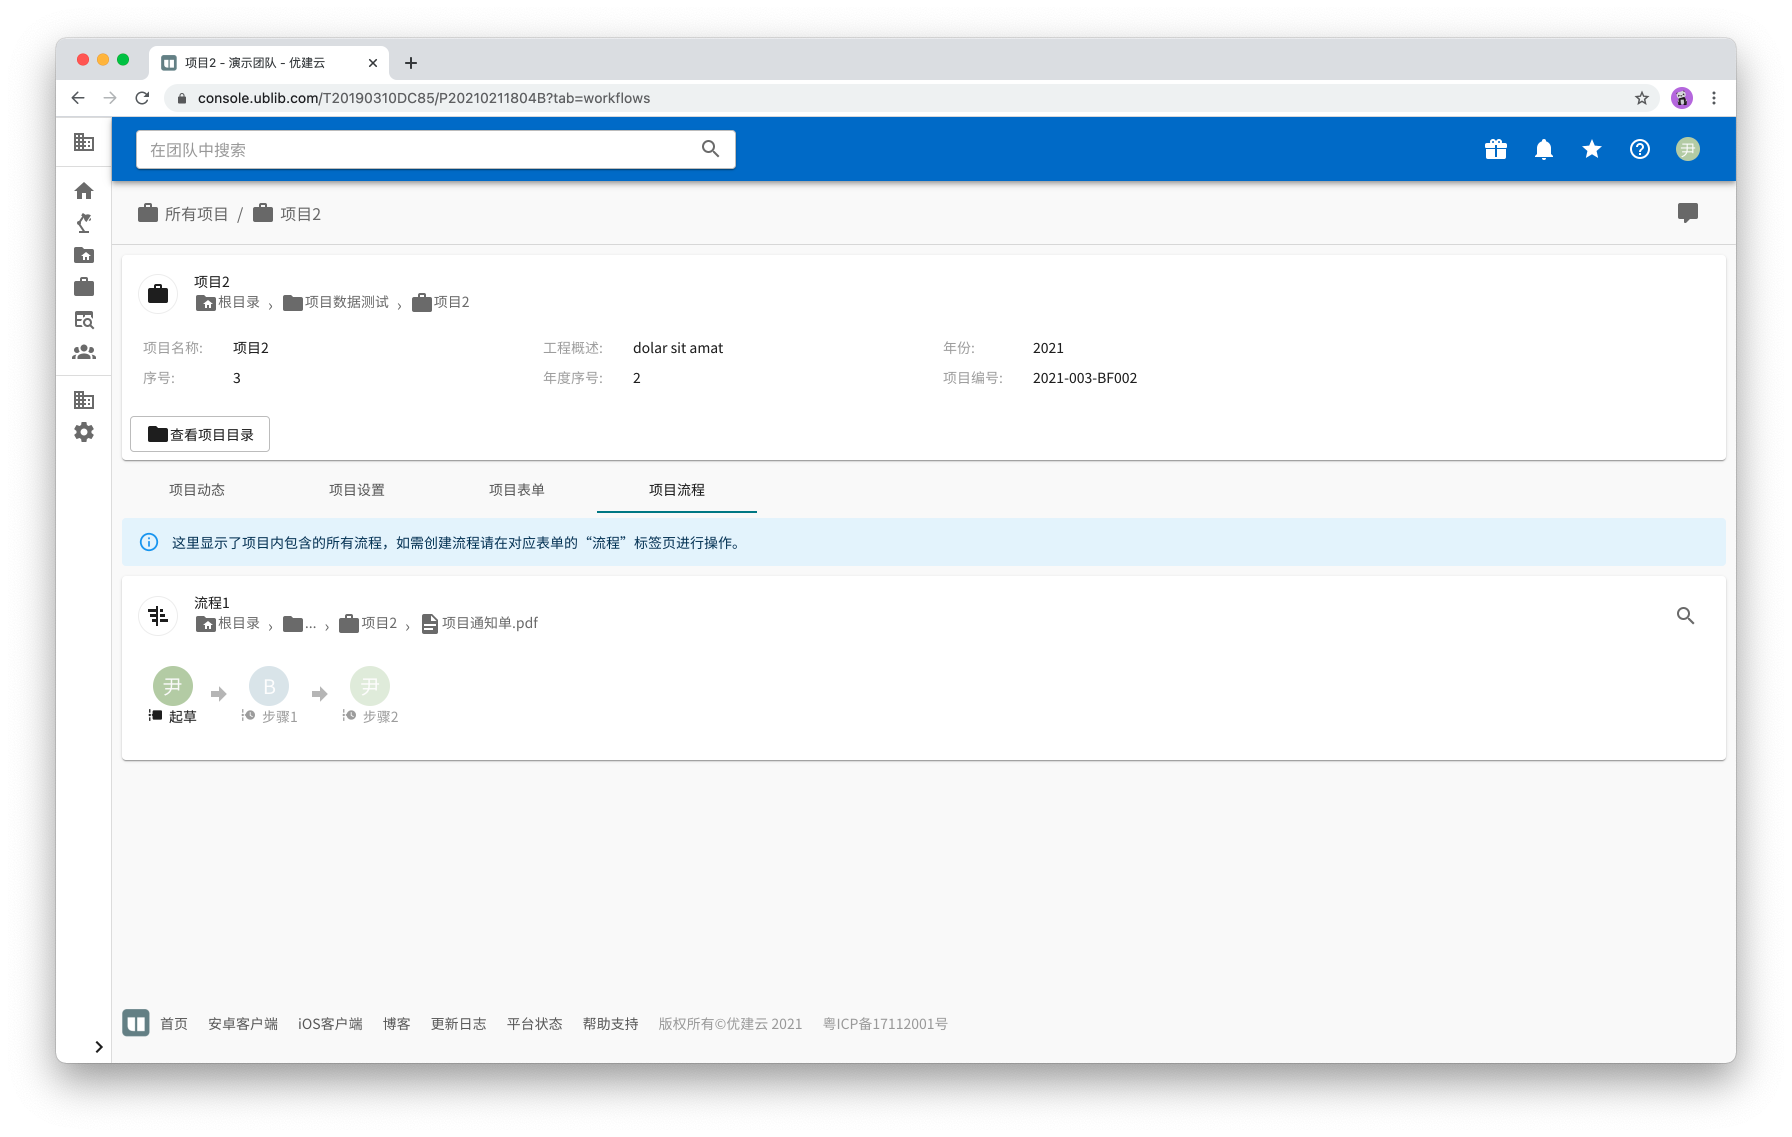Select the 步骤1 workflow step avatar
This screenshot has width=1792, height=1137.
click(x=269, y=686)
